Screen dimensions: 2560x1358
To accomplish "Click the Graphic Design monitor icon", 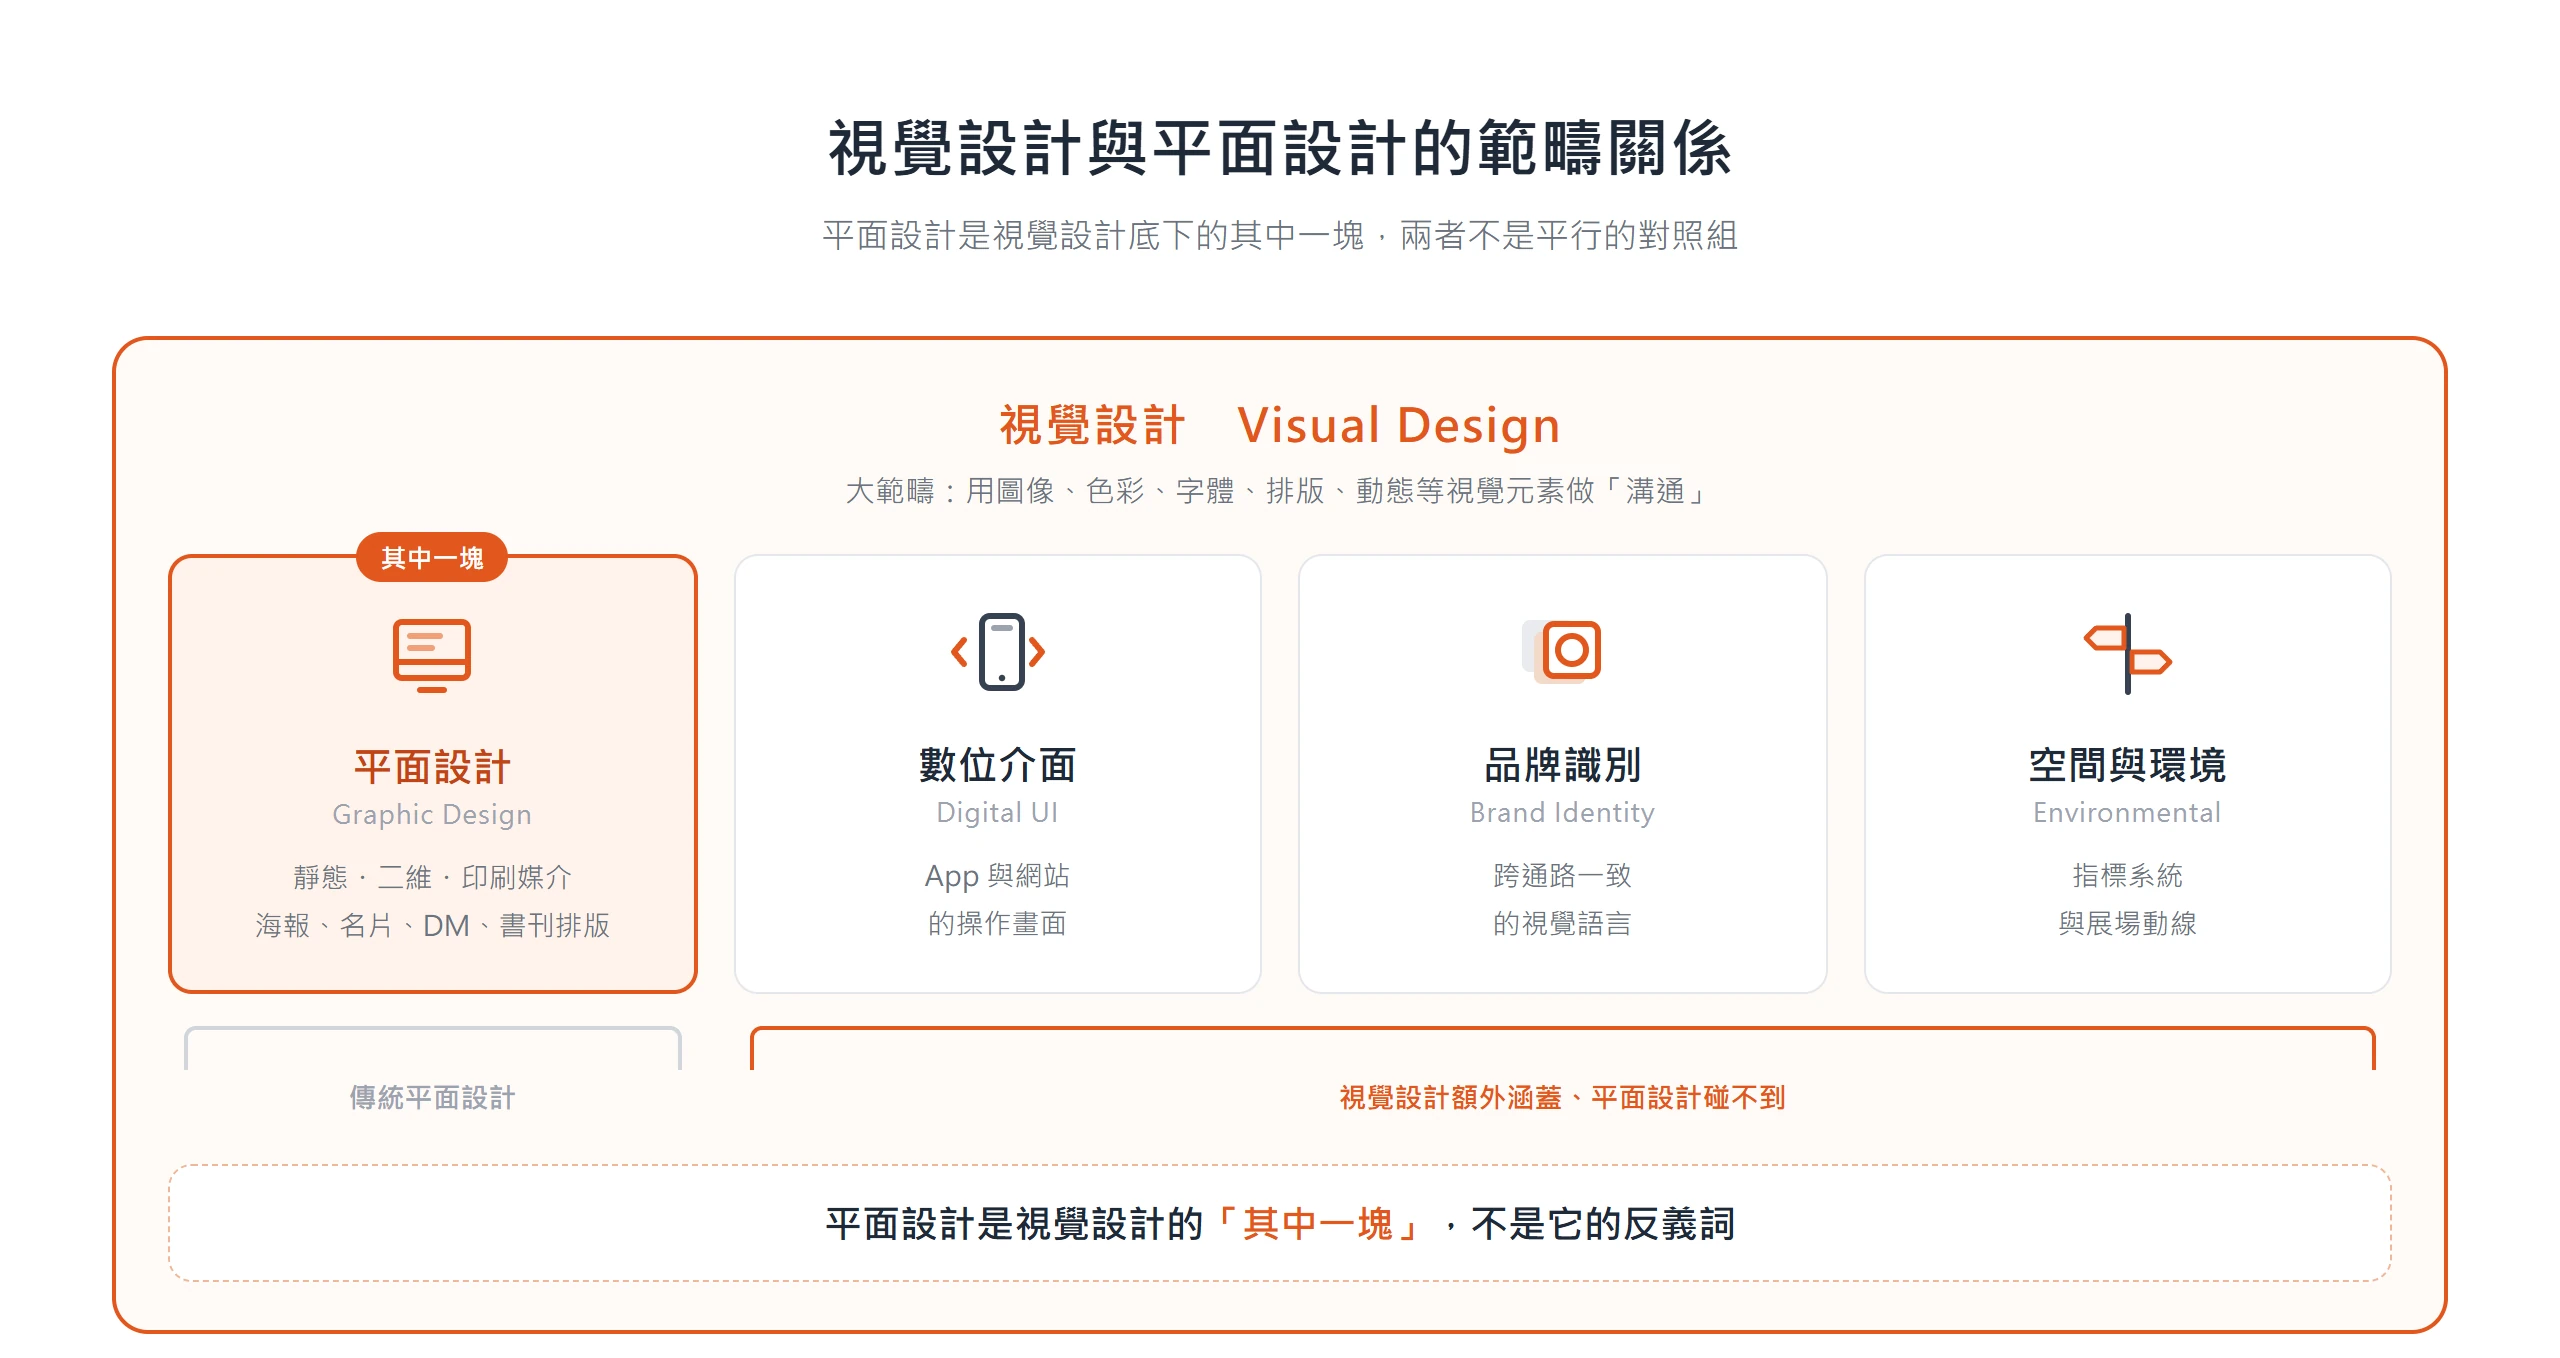I will click(431, 655).
